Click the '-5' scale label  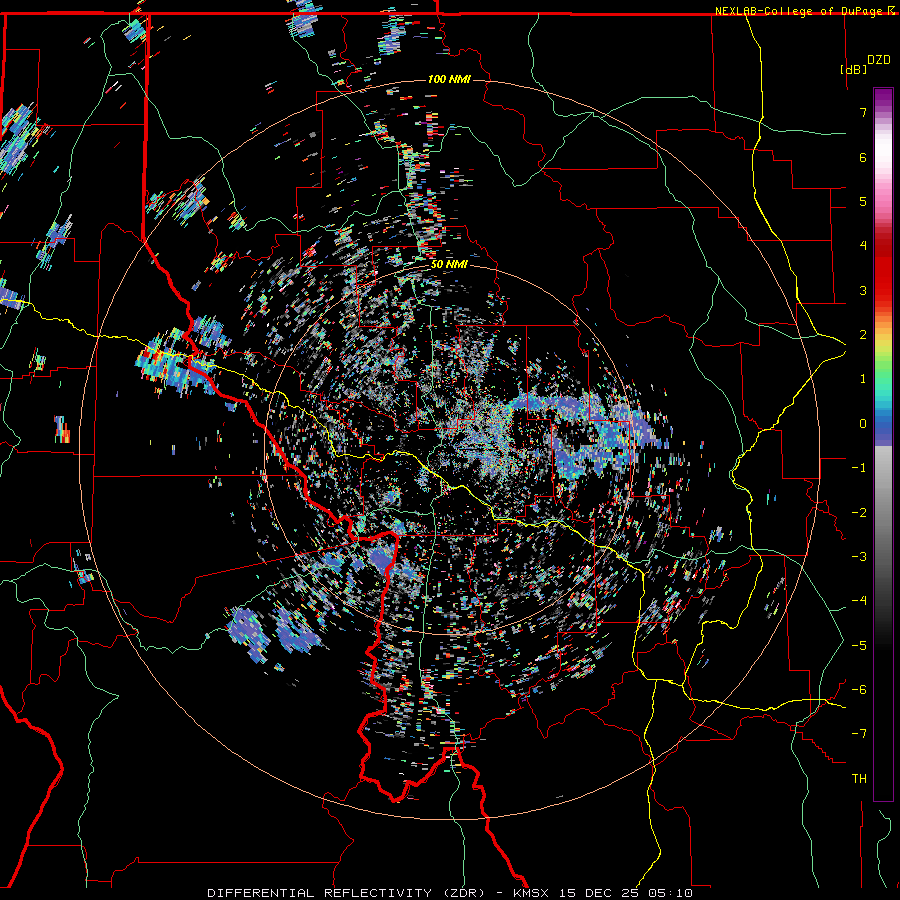(x=859, y=646)
